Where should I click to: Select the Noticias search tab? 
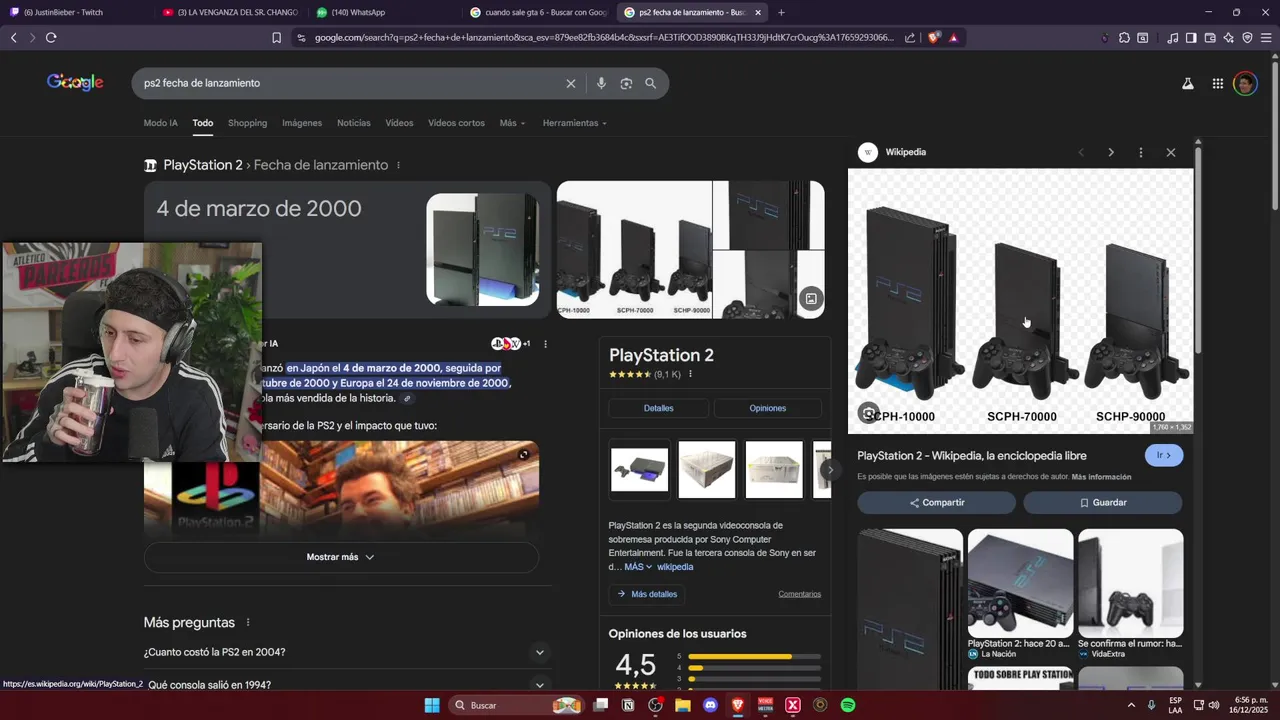click(x=354, y=123)
